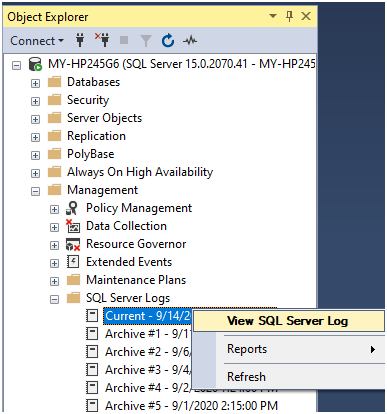Expand the Extended Events node
This screenshot has height=414, width=387.
click(x=54, y=263)
